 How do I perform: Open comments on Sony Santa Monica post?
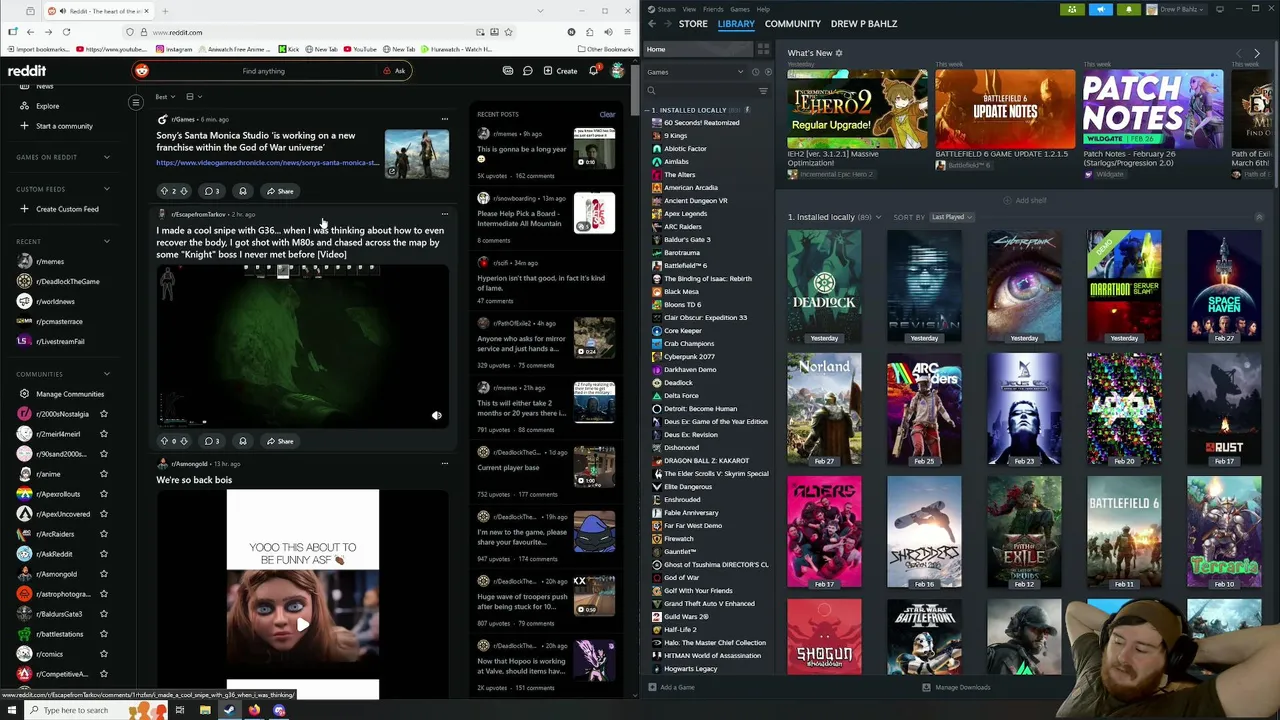(x=212, y=191)
